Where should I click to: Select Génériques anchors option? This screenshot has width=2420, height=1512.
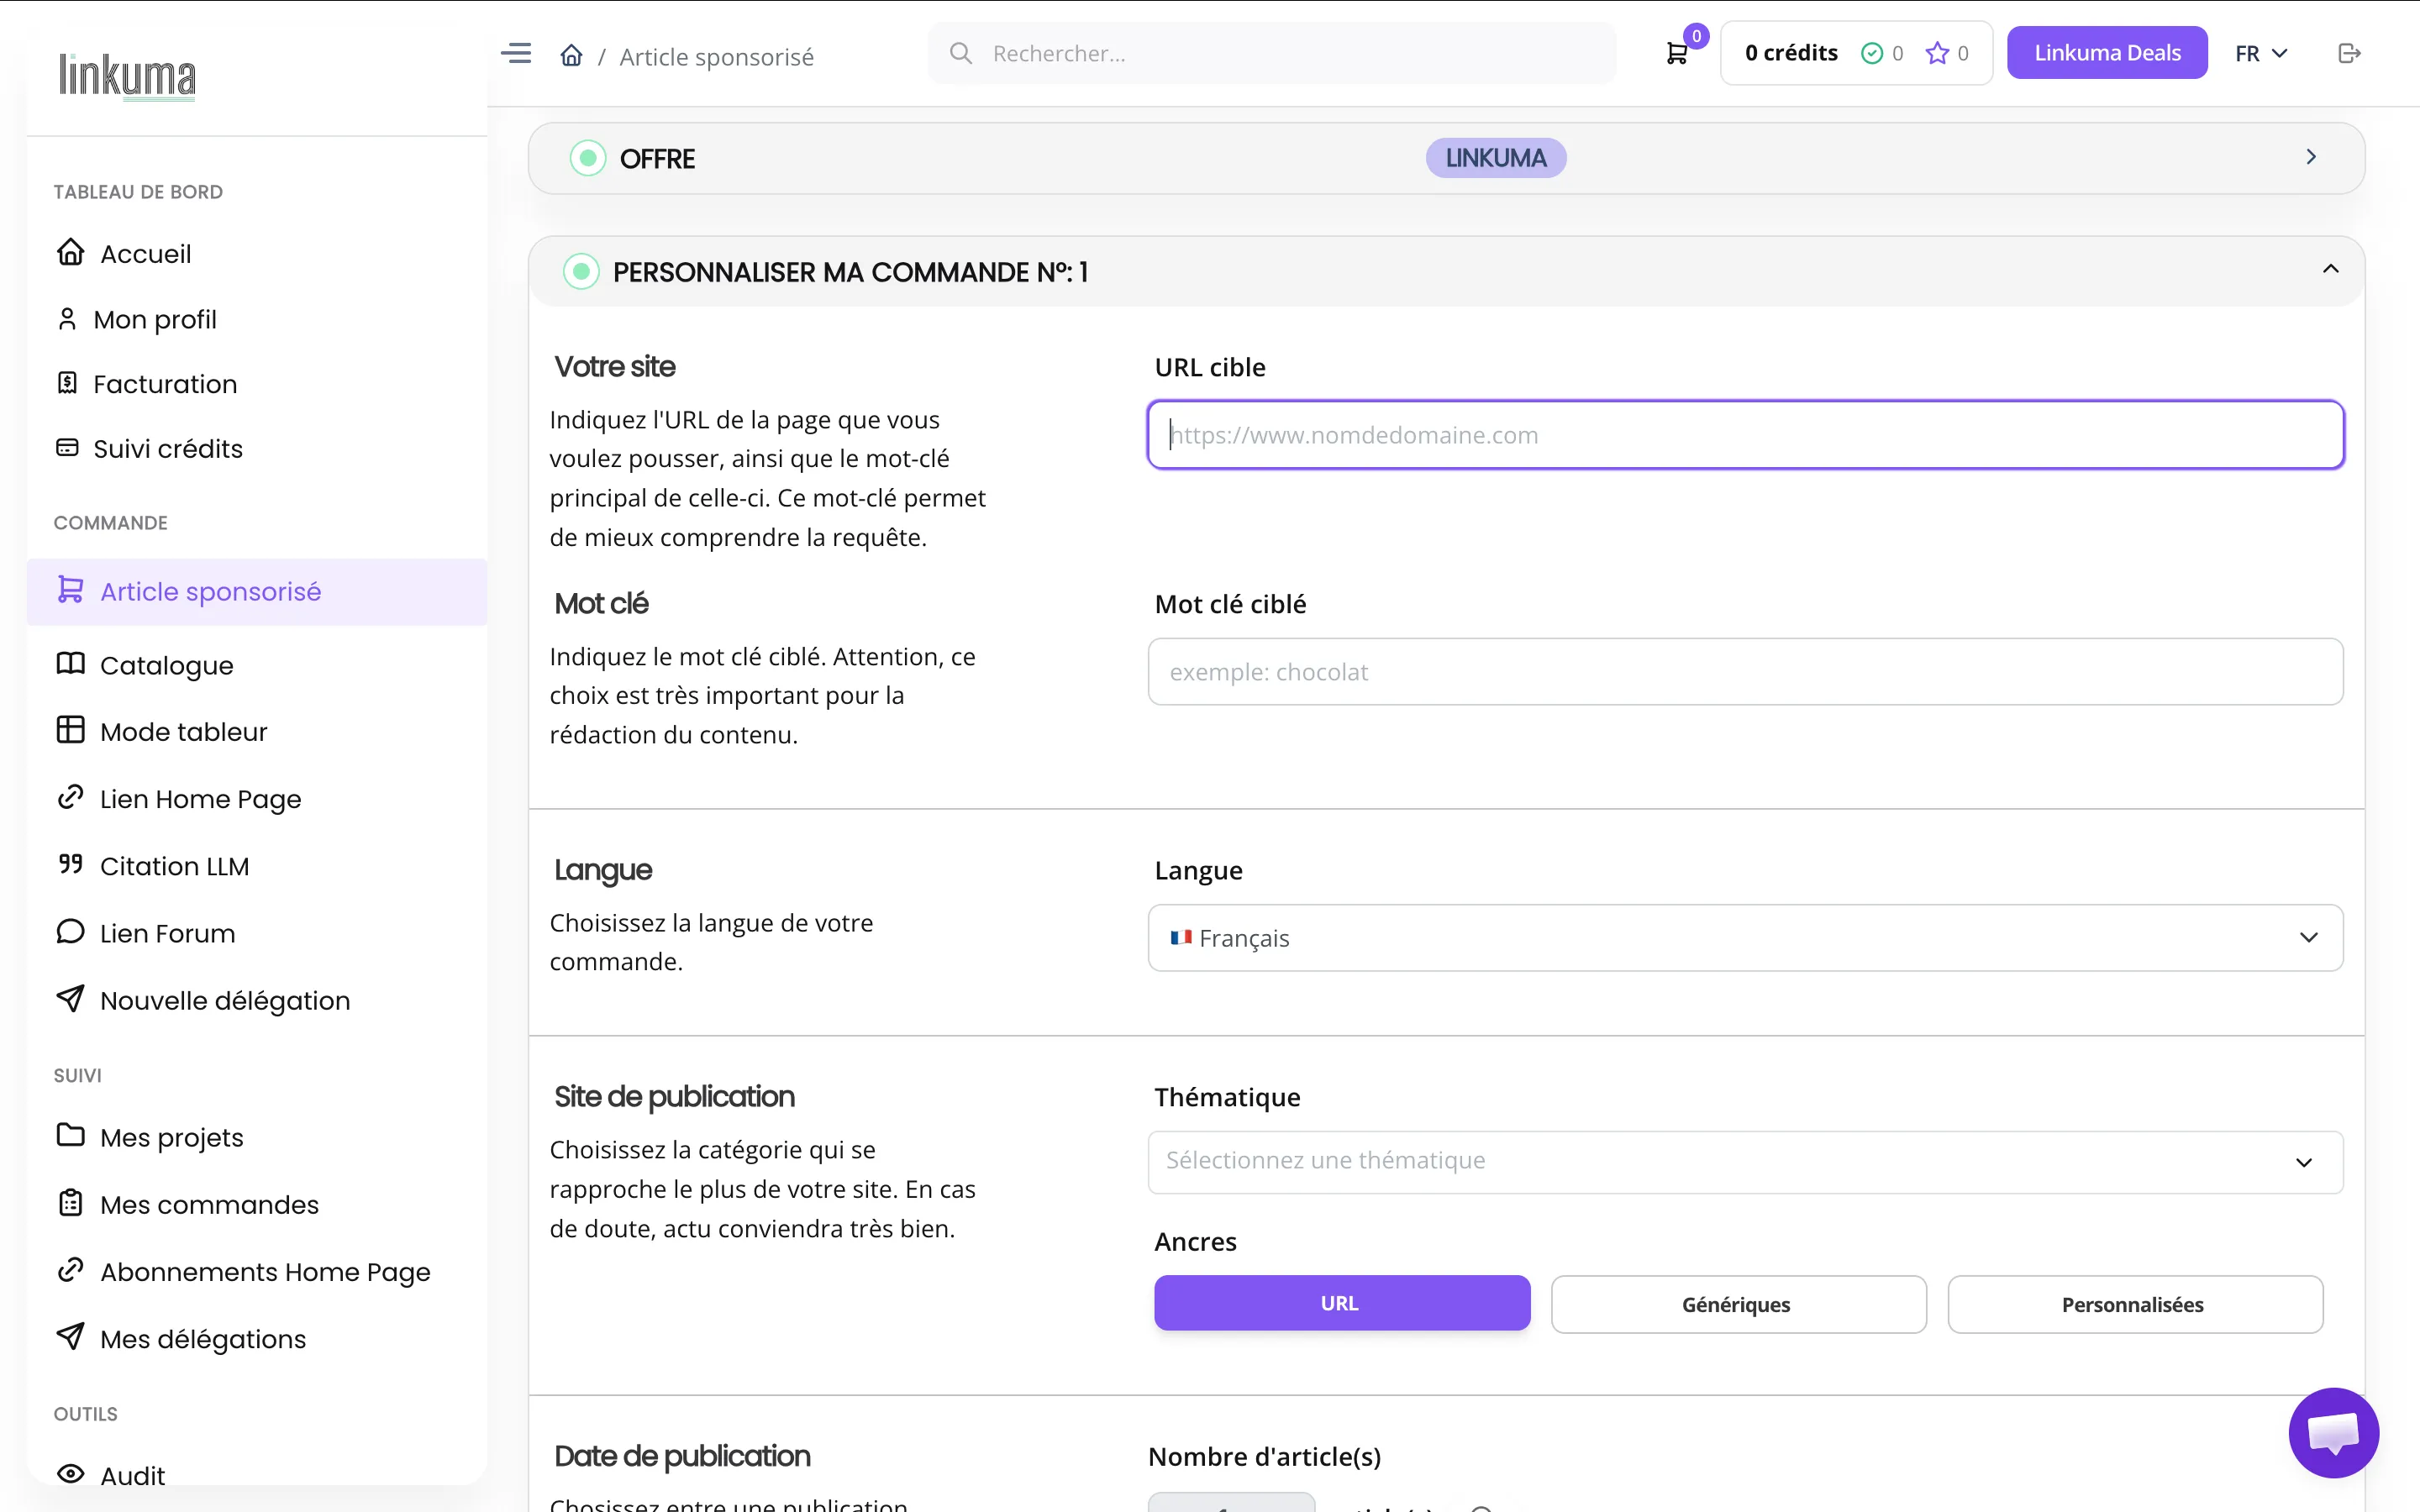1738,1304
